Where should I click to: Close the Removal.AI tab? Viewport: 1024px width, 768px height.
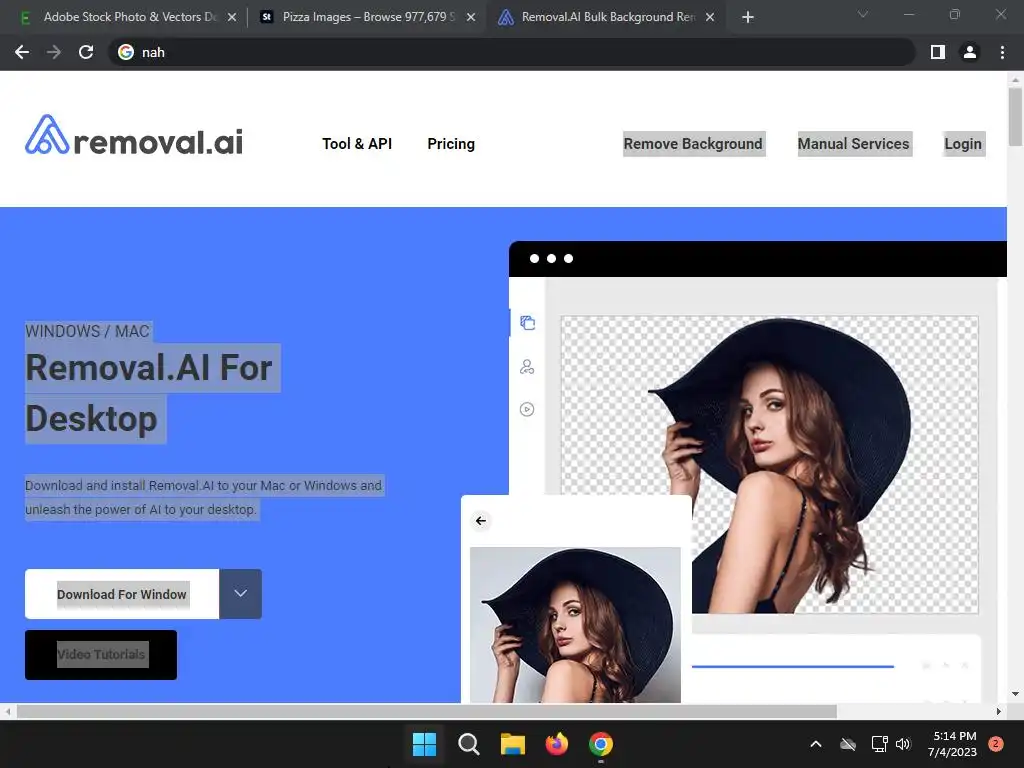(710, 17)
